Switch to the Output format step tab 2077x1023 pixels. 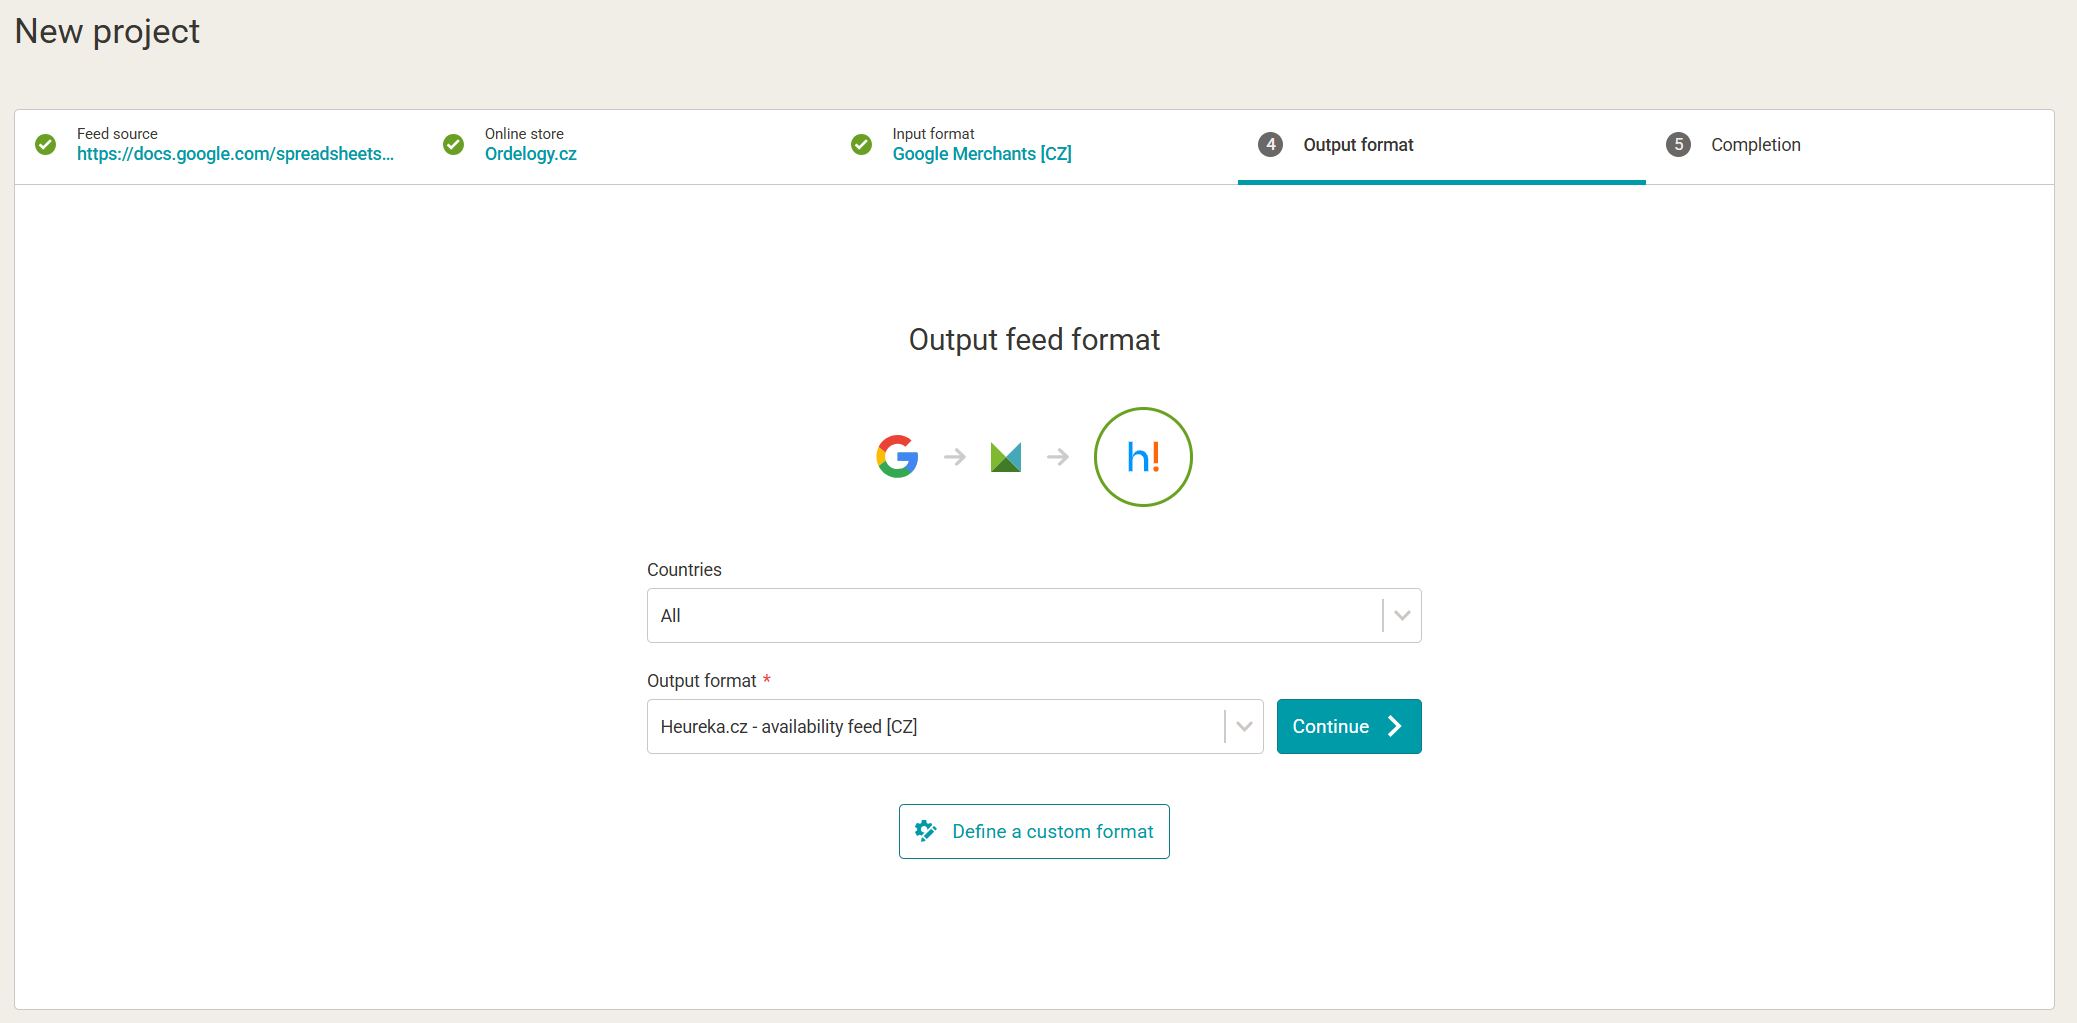click(x=1358, y=145)
